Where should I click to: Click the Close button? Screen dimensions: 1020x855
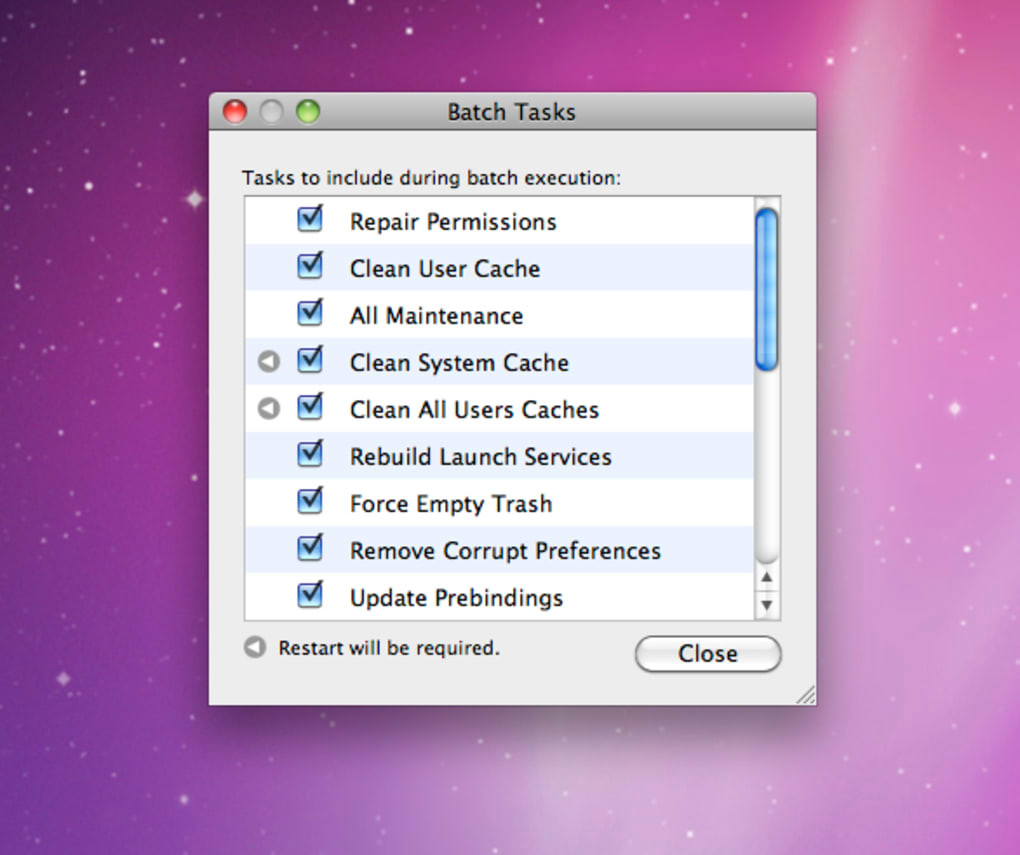[708, 653]
